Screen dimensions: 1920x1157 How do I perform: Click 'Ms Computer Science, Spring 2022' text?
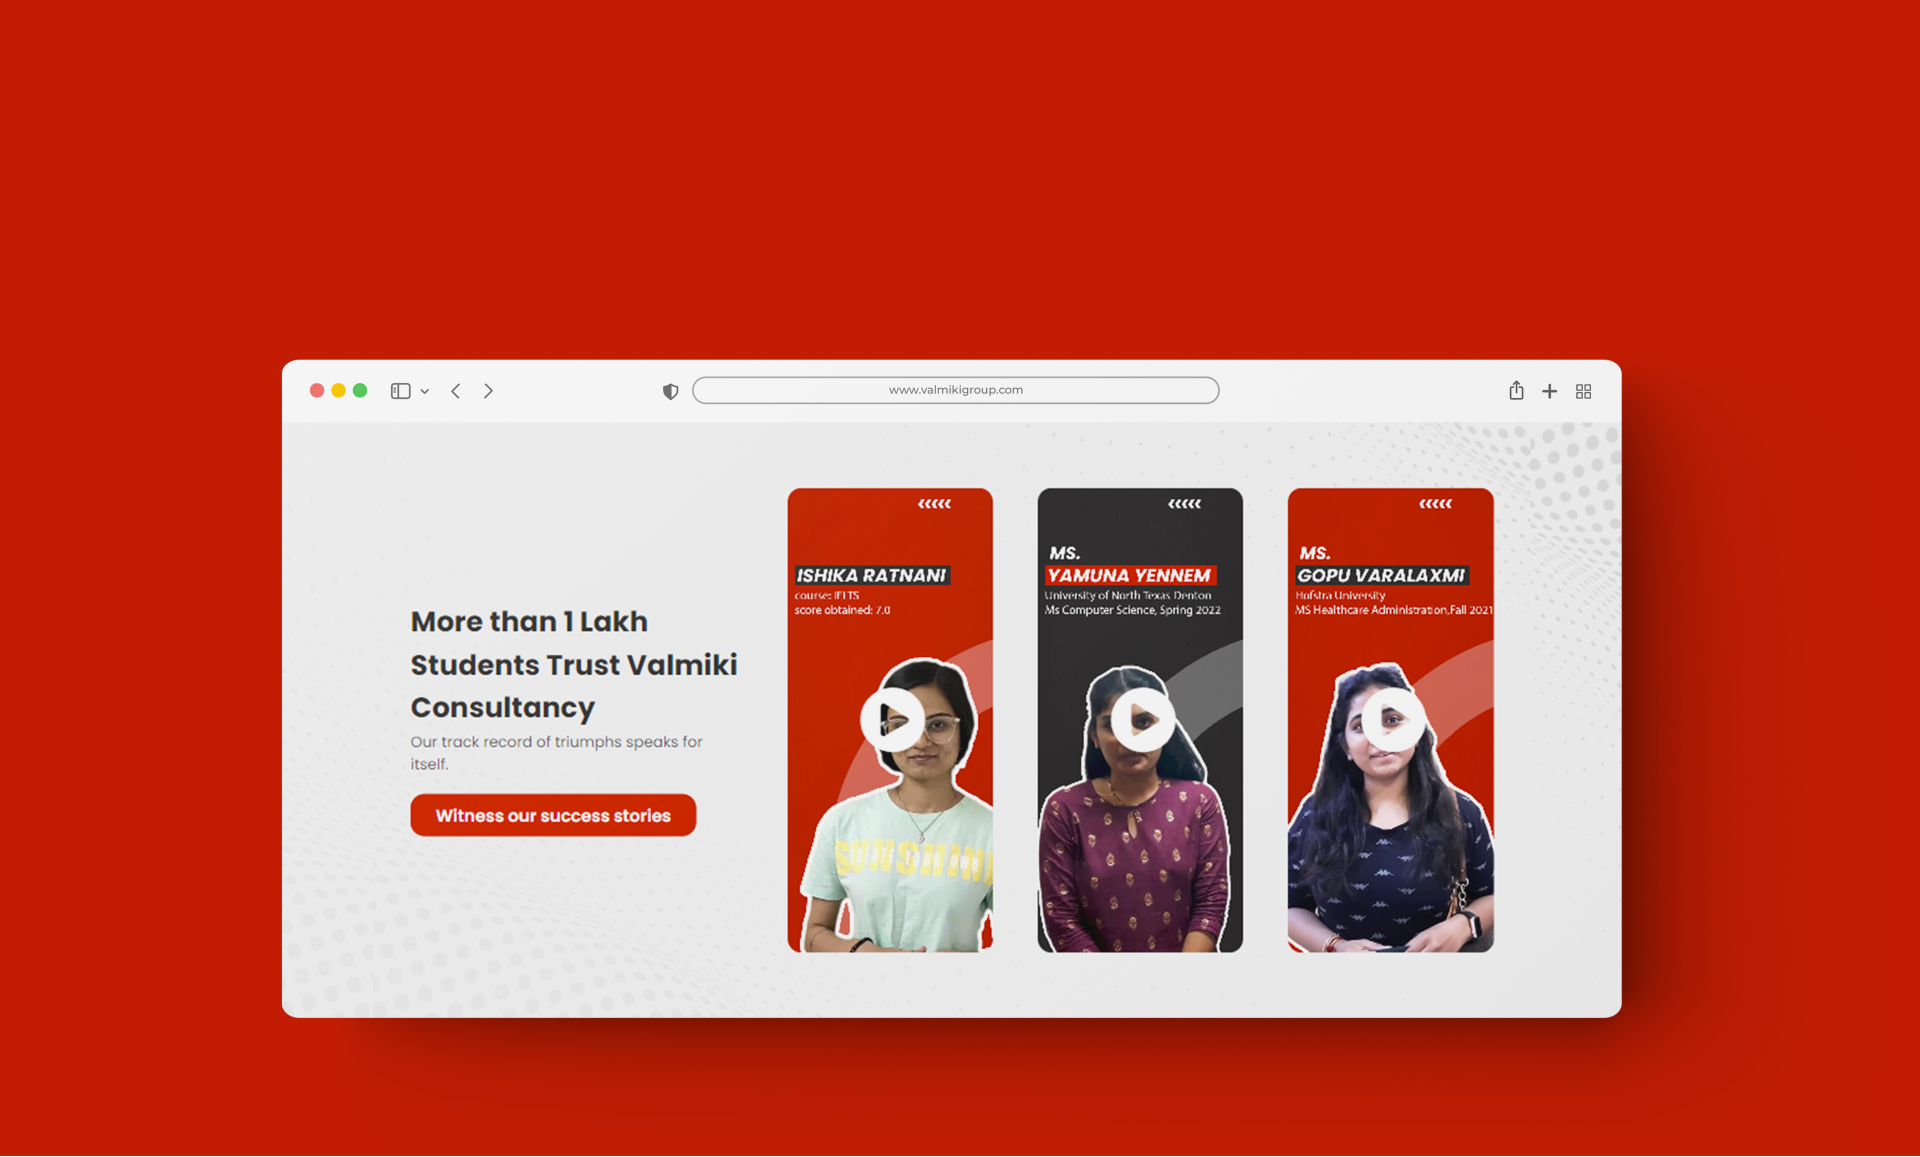[x=1133, y=610]
